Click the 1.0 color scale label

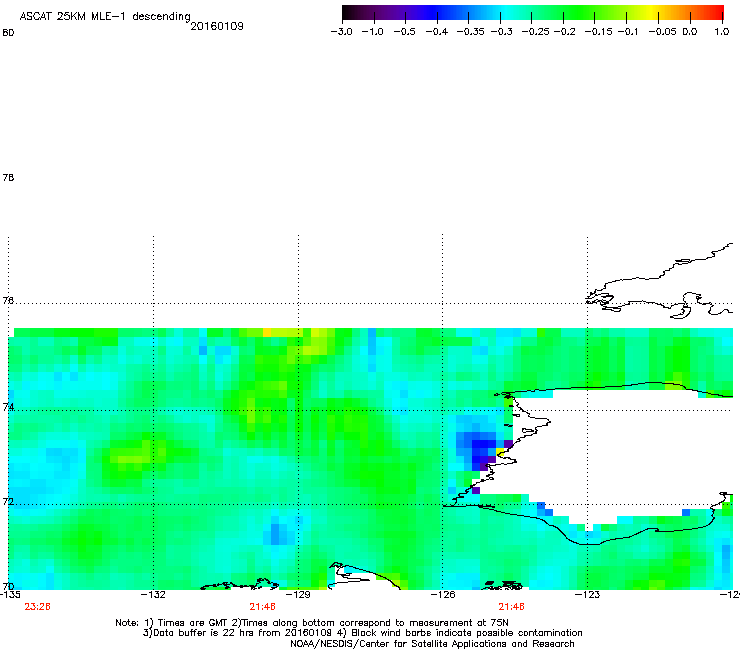click(x=722, y=32)
